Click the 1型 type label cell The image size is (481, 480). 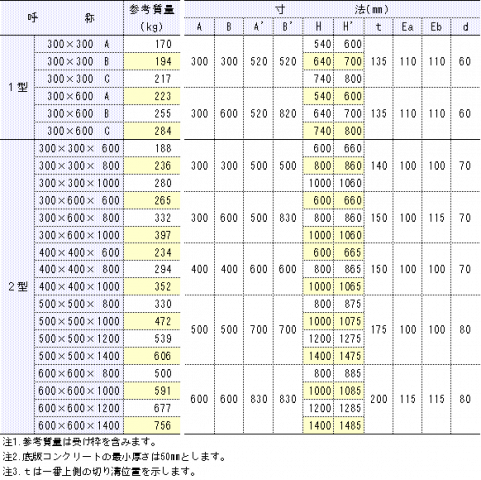(x=17, y=87)
